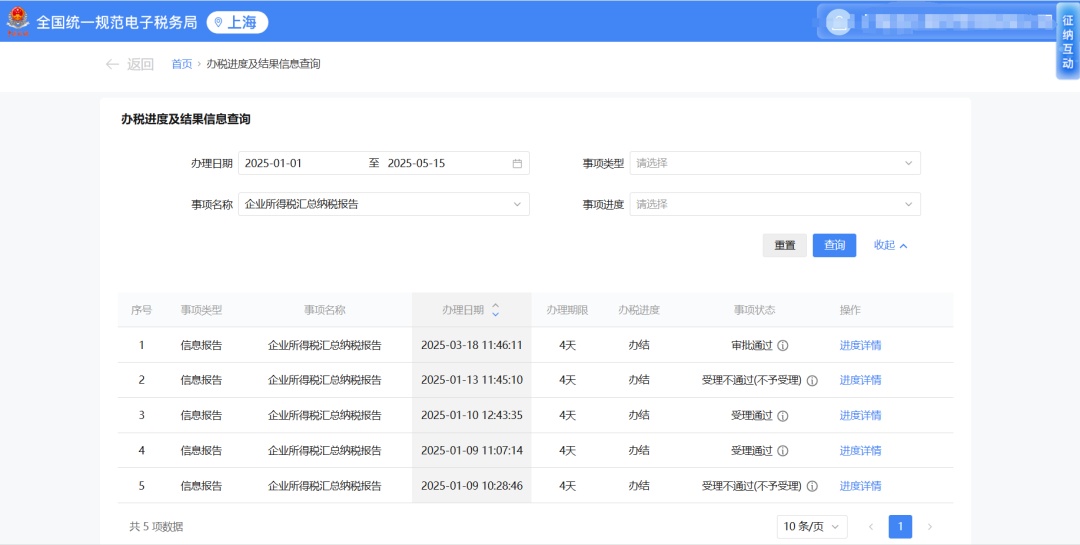Click info icon in row 4 status

(x=783, y=451)
